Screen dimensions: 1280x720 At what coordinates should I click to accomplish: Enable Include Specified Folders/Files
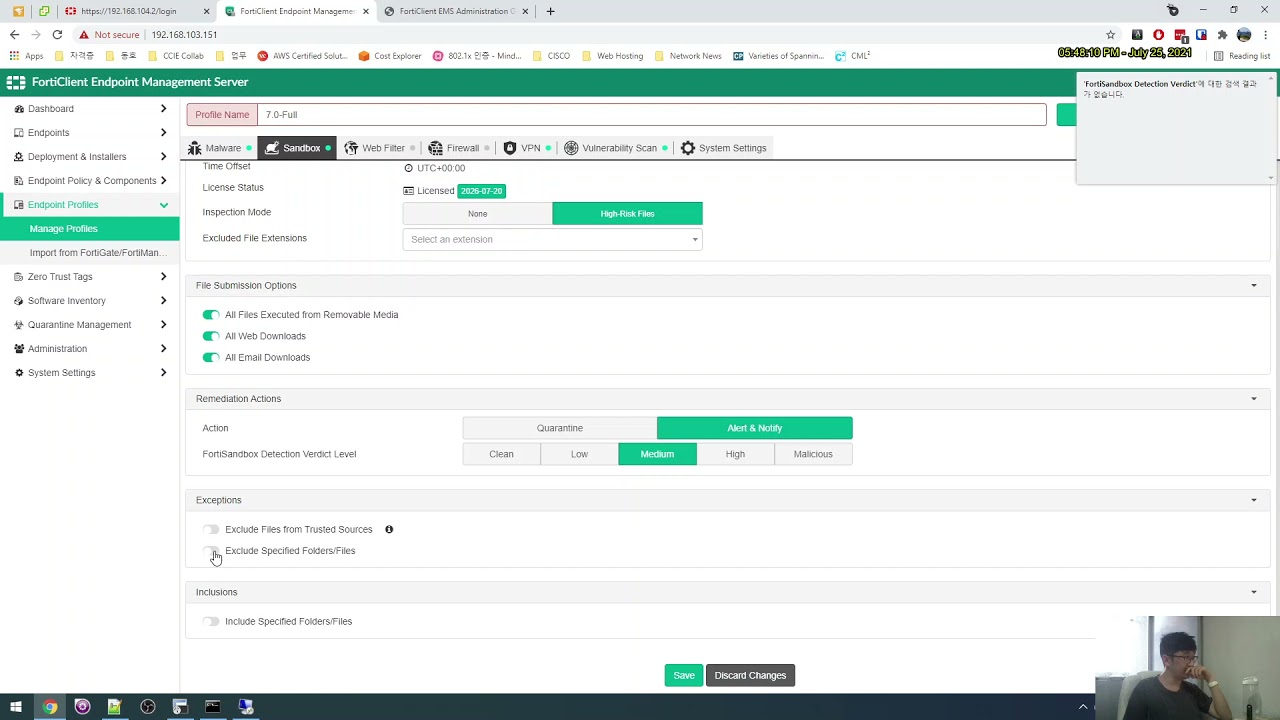point(210,621)
